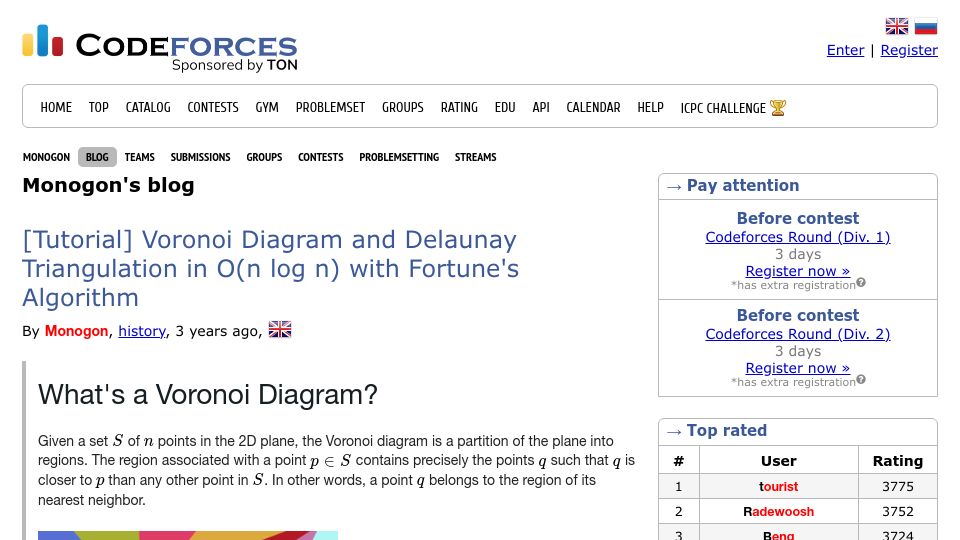Viewport: 960px width, 540px height.
Task: Click the User column header
Action: 779,461
